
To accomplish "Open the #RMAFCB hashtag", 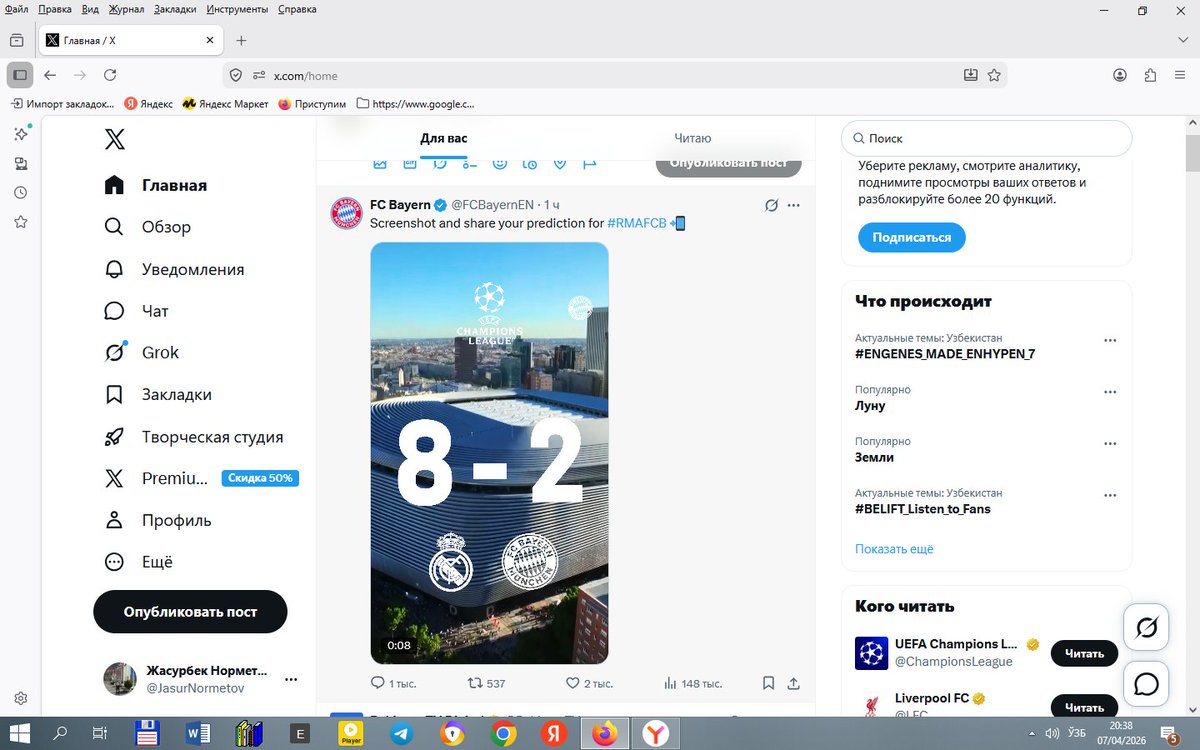I will [636, 223].
